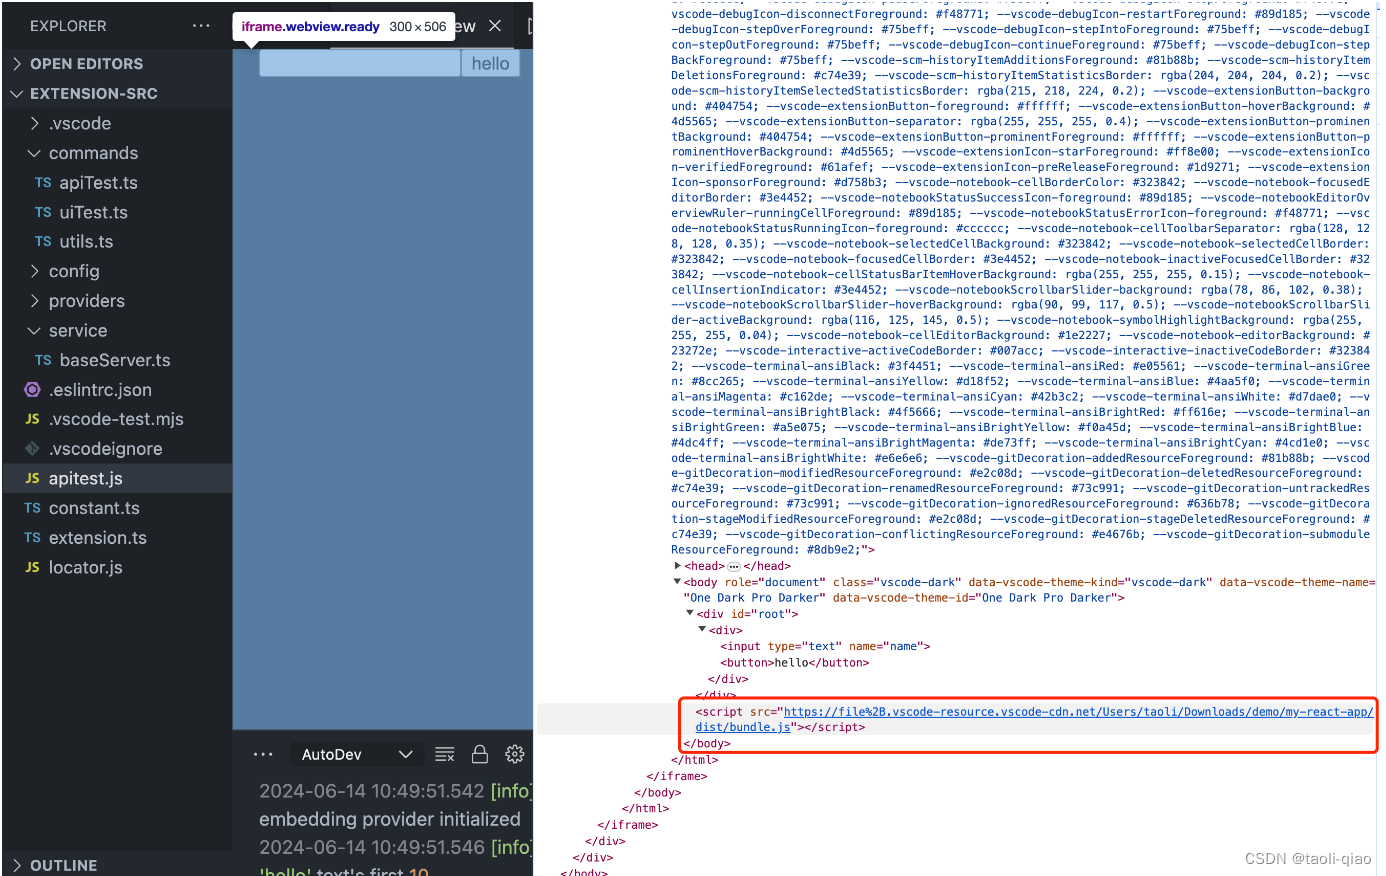
Task: Collapse the div id root node
Action: (x=690, y=614)
